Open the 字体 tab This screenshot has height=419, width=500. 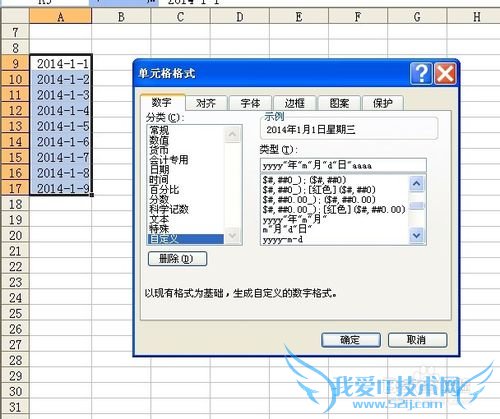point(250,103)
